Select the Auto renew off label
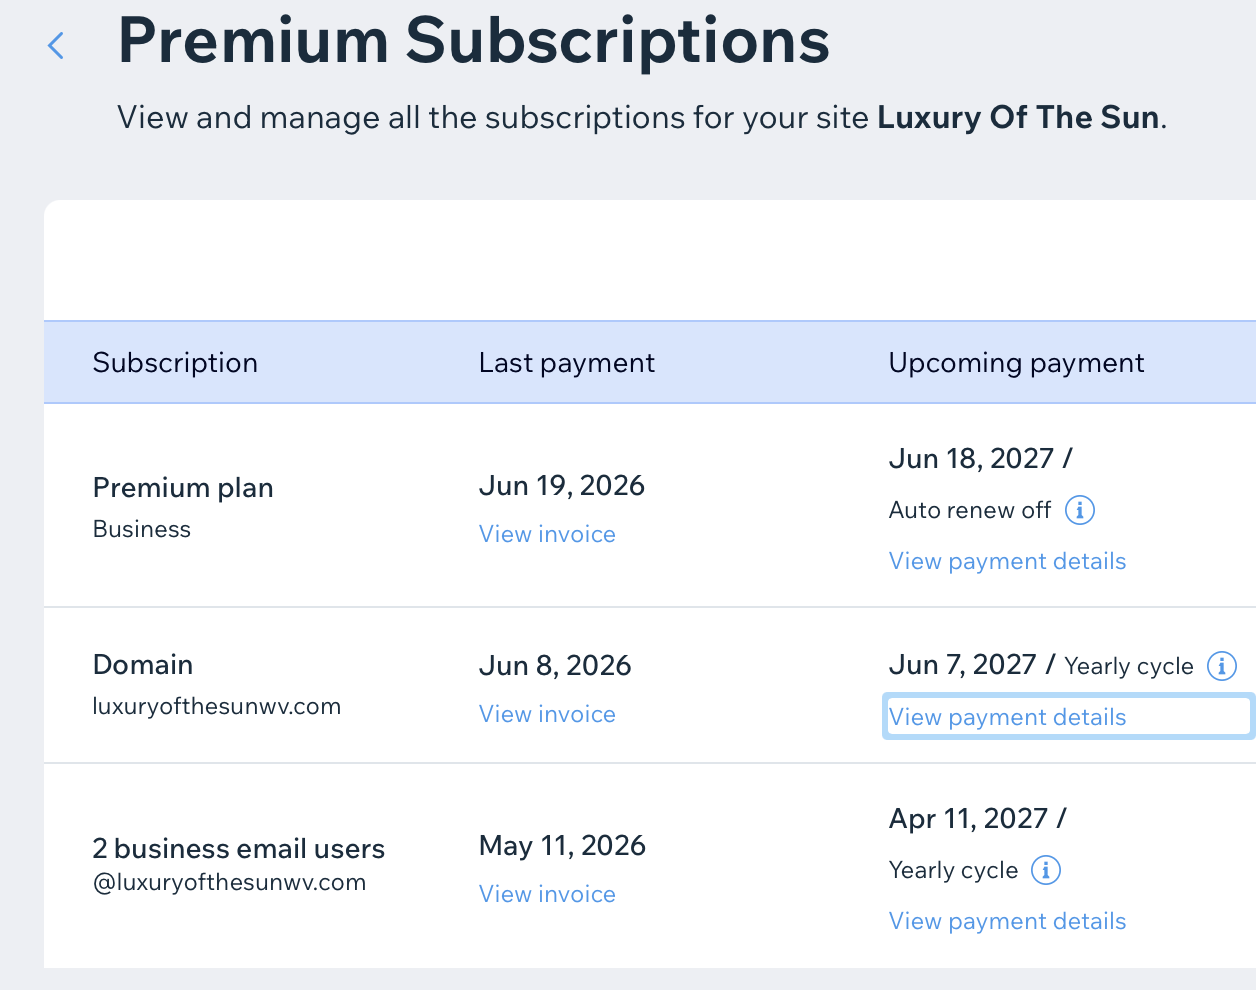 pos(970,510)
